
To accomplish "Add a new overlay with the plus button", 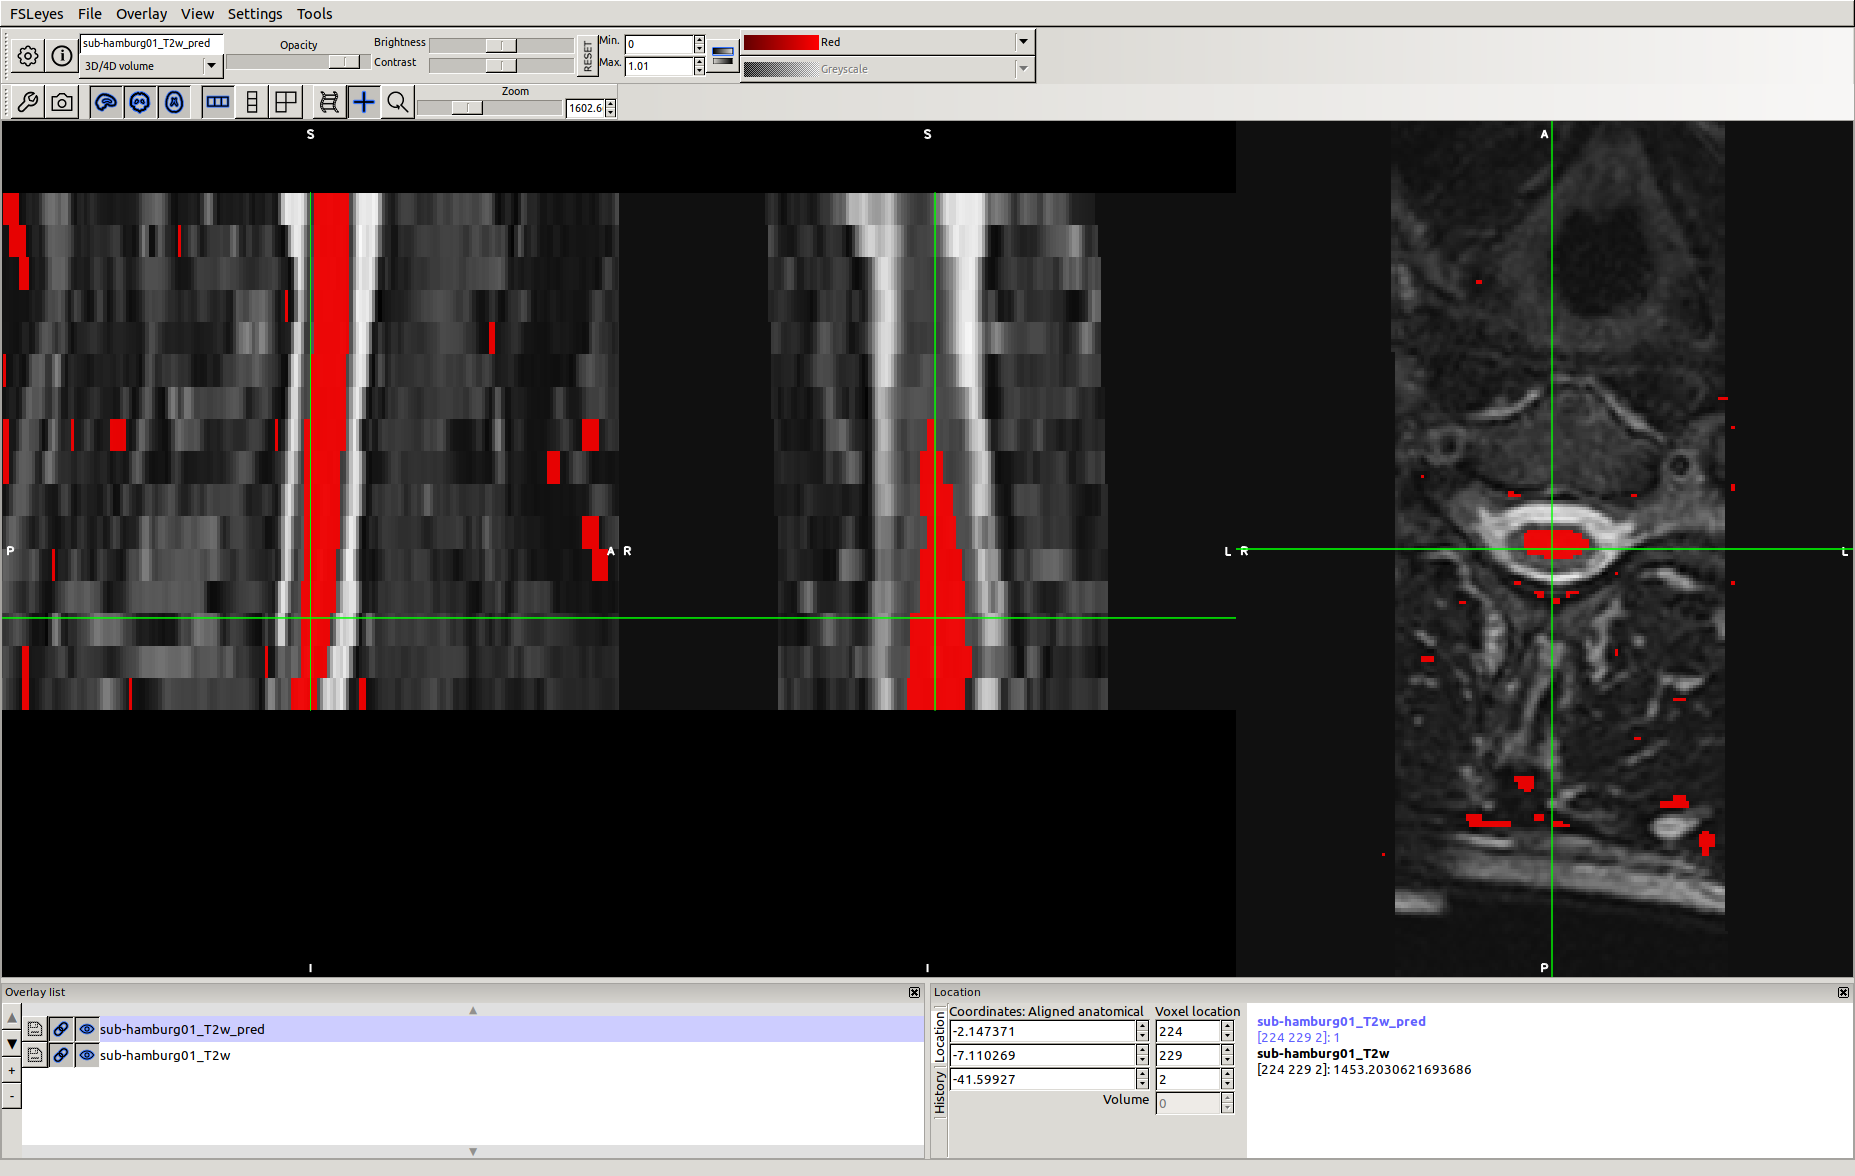I will point(11,1070).
